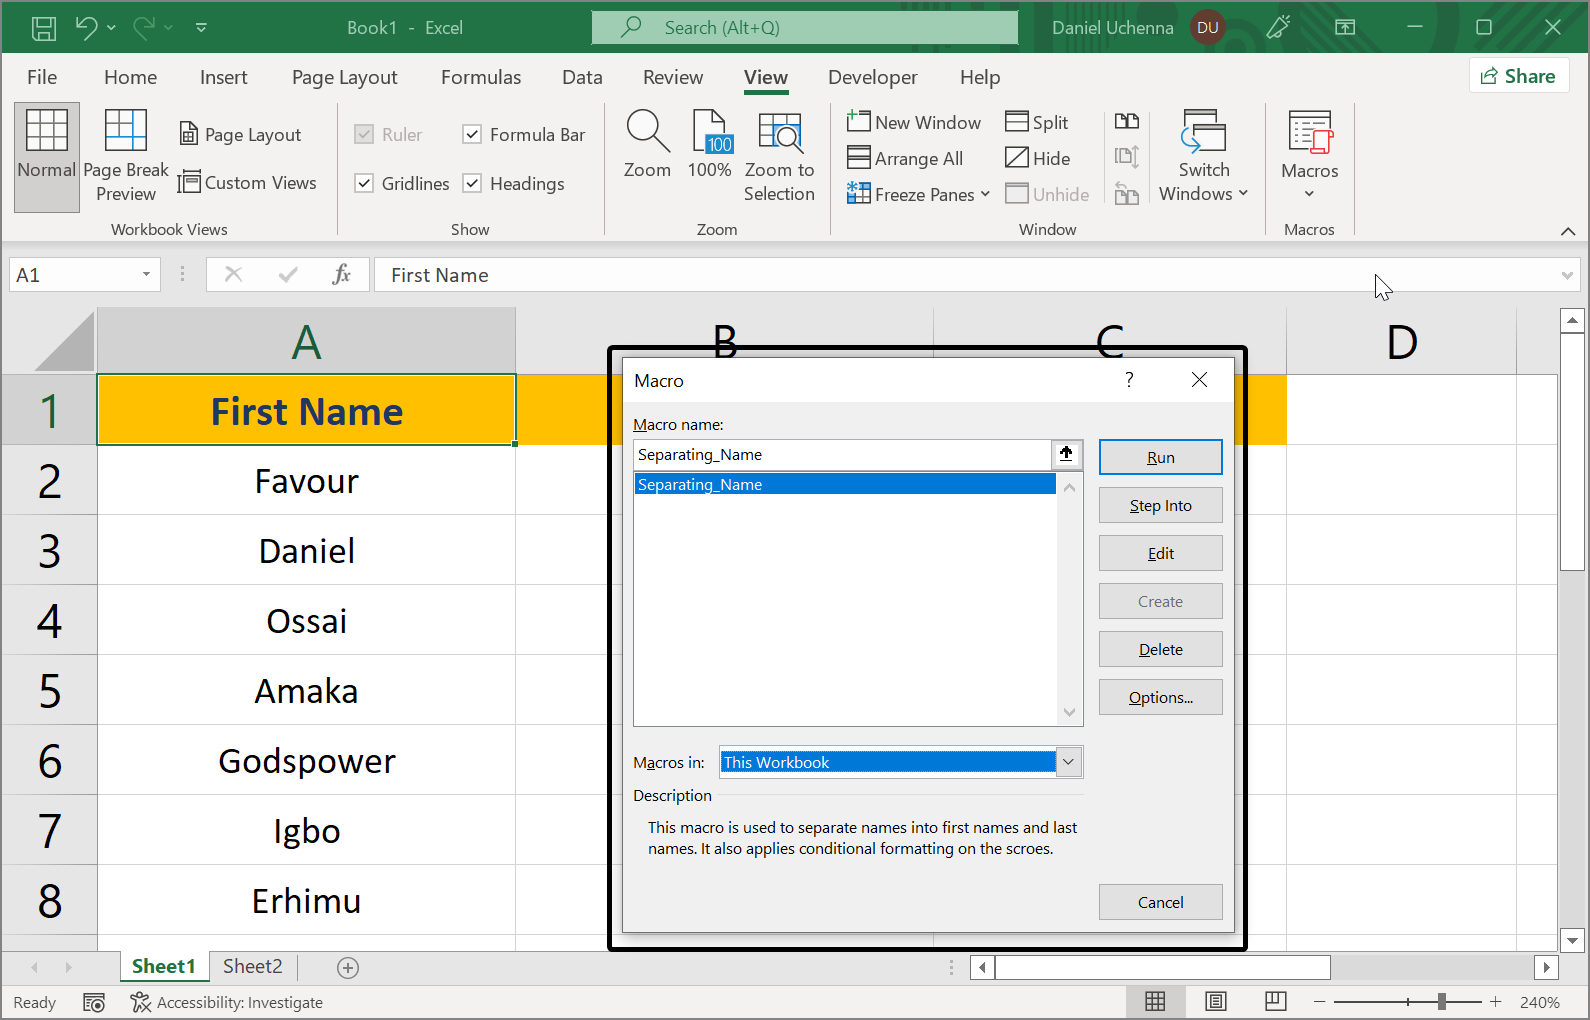Open the Developer ribbon tab
1590x1020 pixels.
pyautogui.click(x=872, y=77)
